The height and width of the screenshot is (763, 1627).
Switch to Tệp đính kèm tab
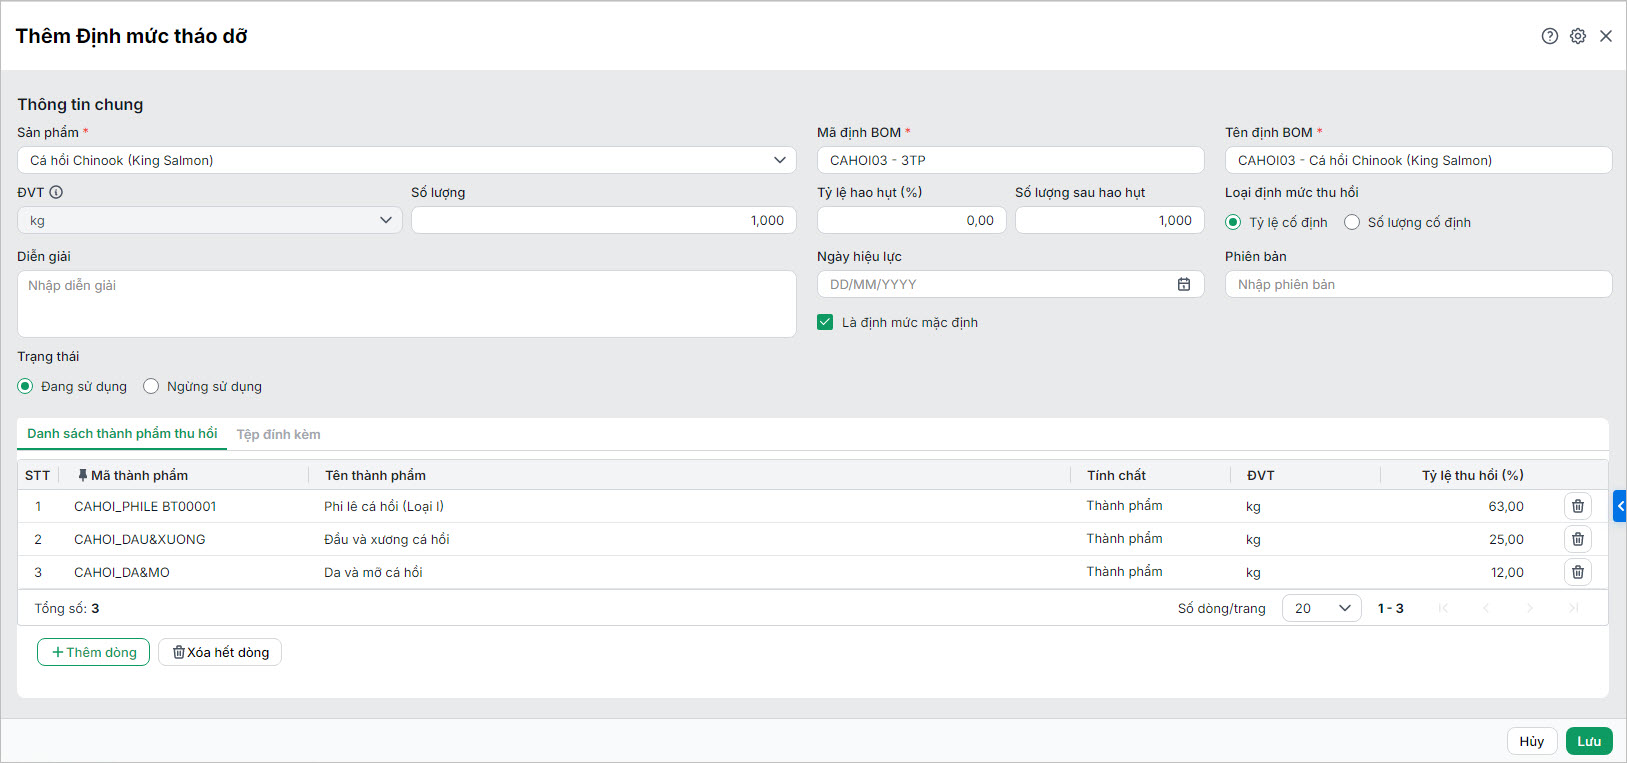coord(278,434)
